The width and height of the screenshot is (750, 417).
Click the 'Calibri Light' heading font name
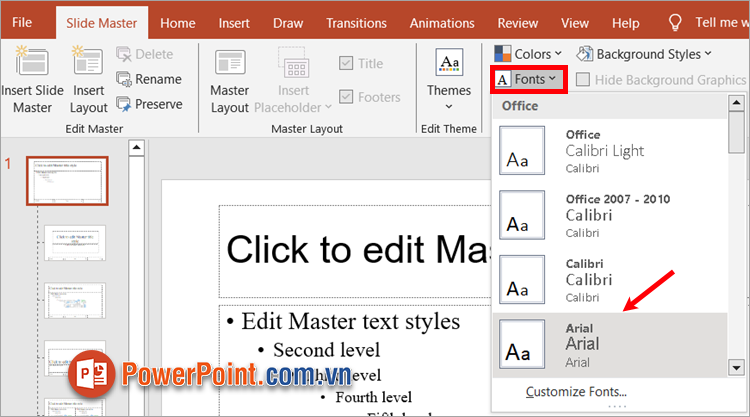coord(605,151)
